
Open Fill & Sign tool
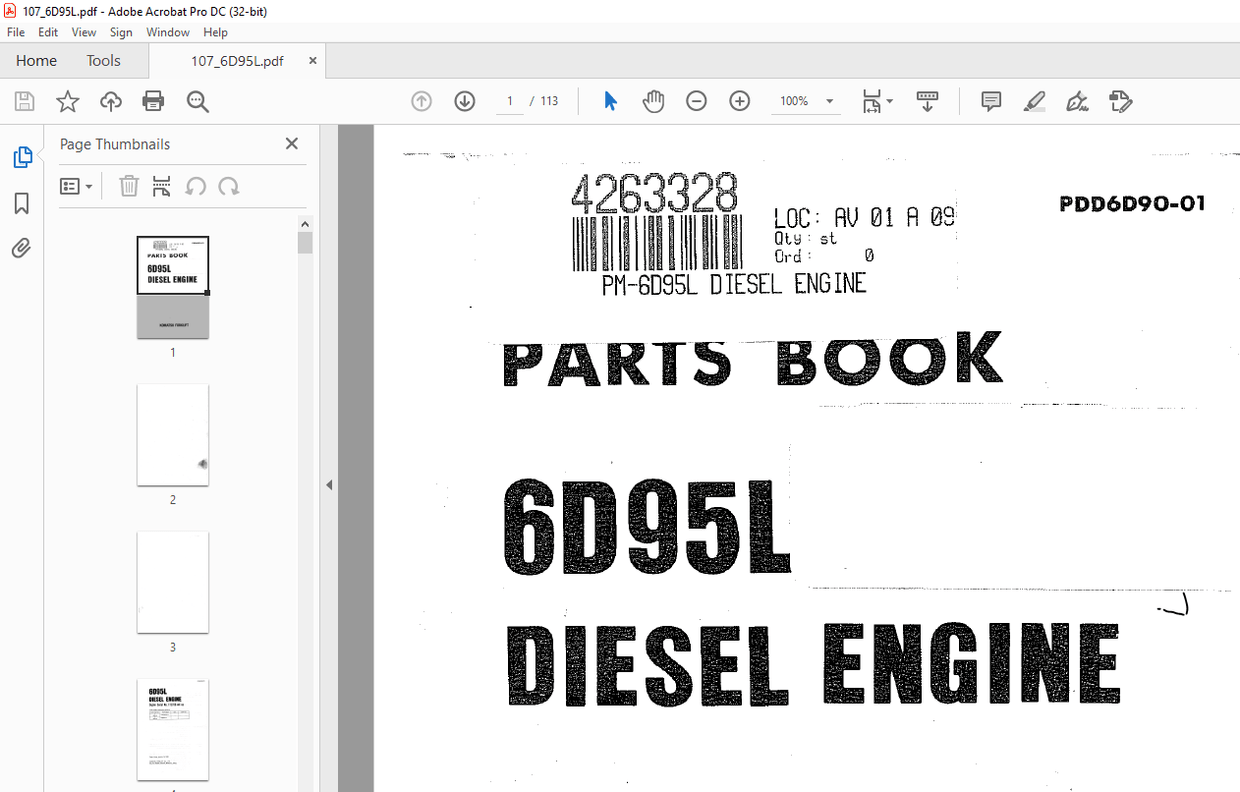coord(1077,101)
